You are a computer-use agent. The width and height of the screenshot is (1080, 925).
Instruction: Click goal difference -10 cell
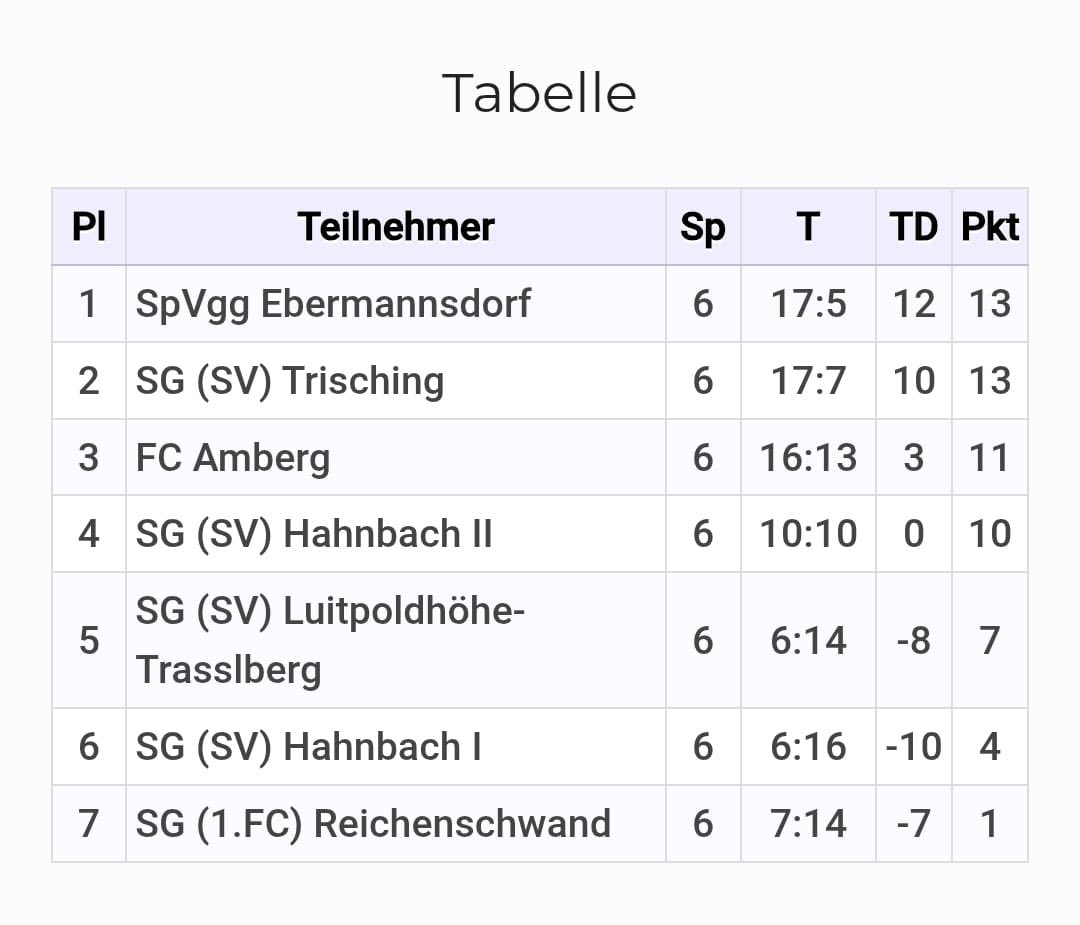913,747
